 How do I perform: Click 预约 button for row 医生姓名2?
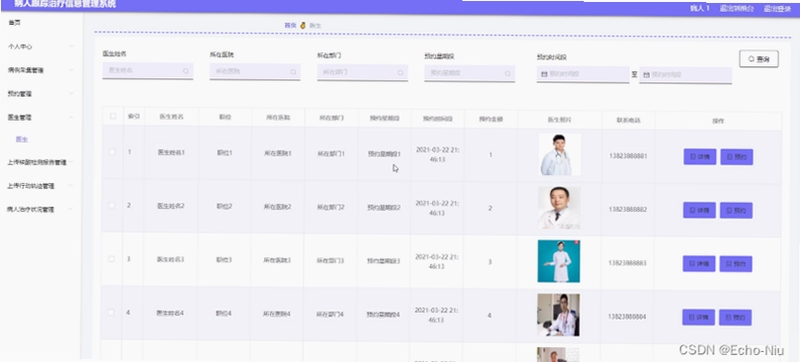pos(736,211)
